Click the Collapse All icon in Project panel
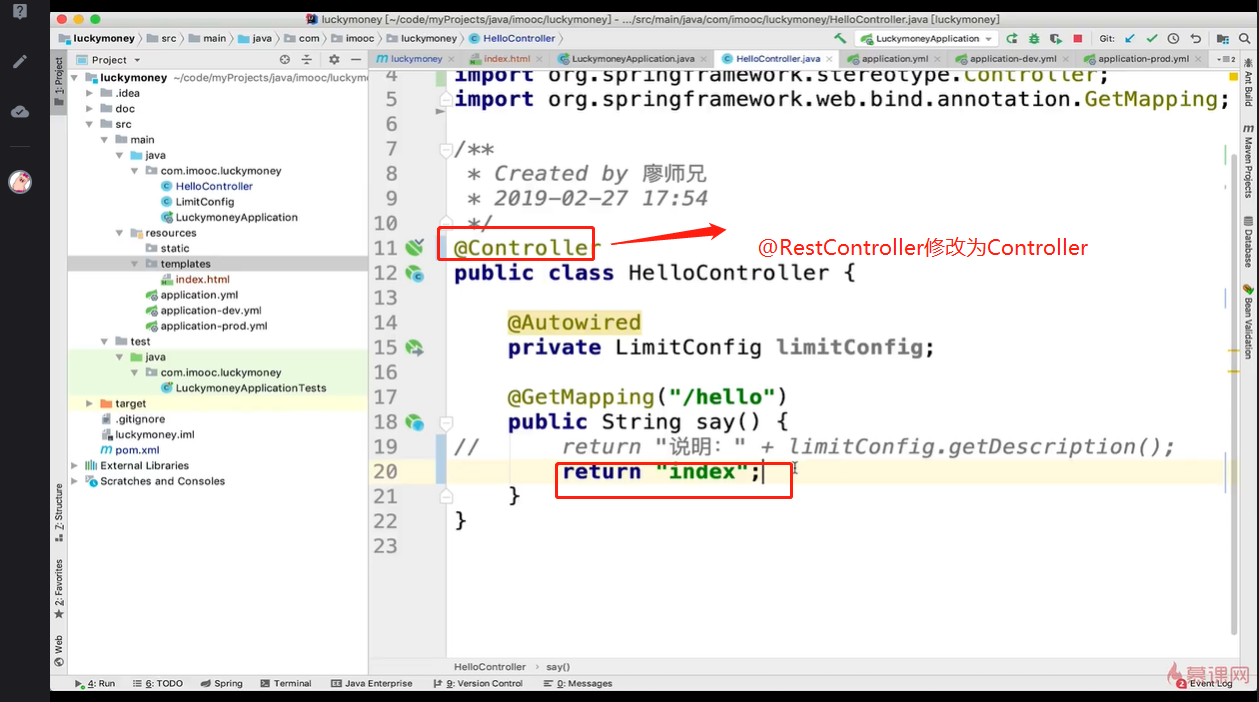 coord(307,60)
